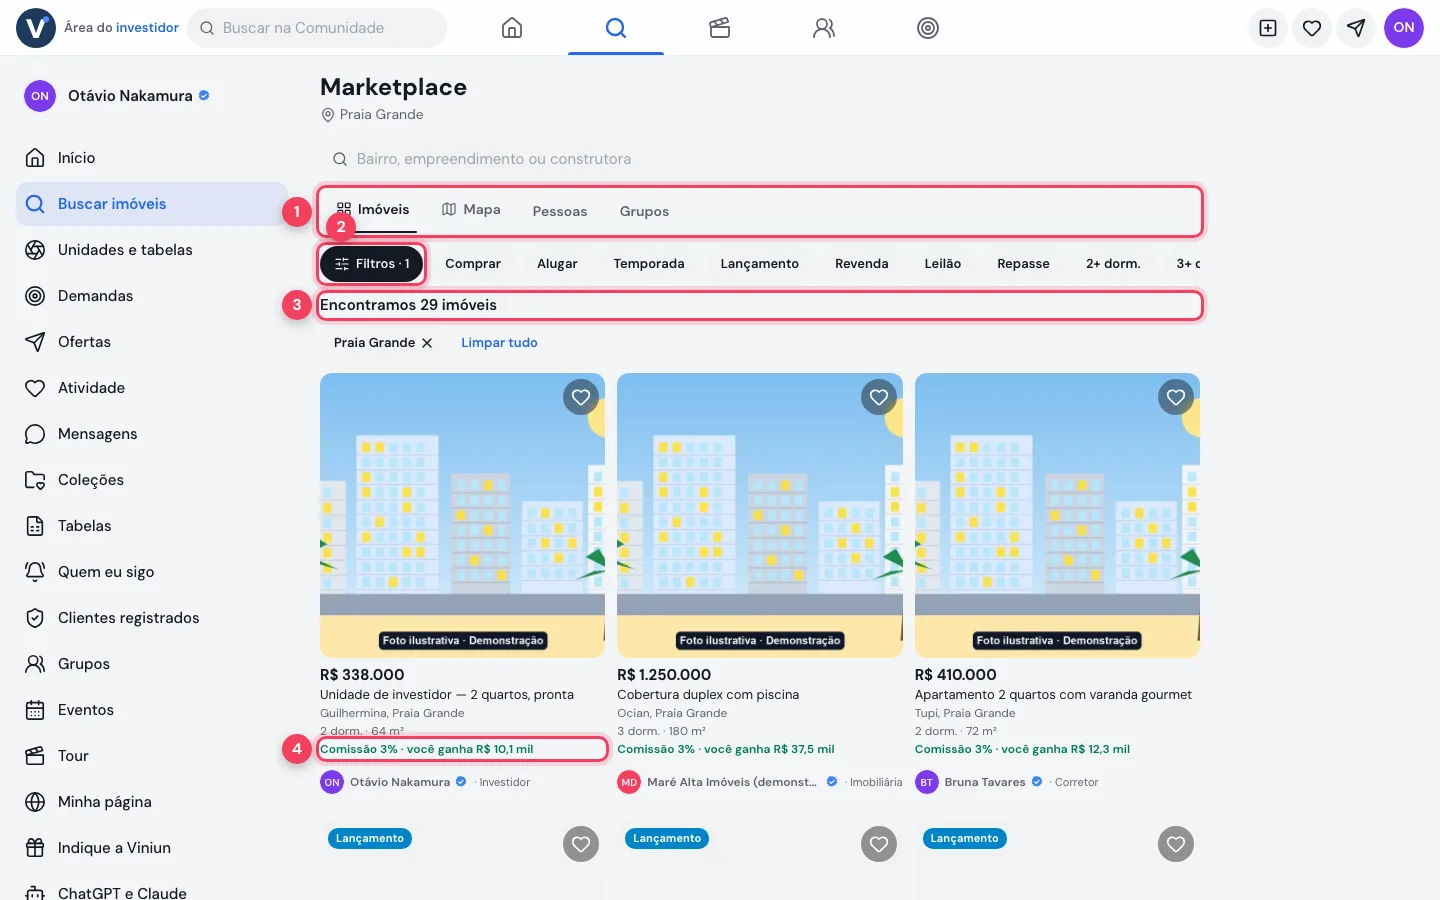Open favorites heart icon in header

(x=1312, y=28)
